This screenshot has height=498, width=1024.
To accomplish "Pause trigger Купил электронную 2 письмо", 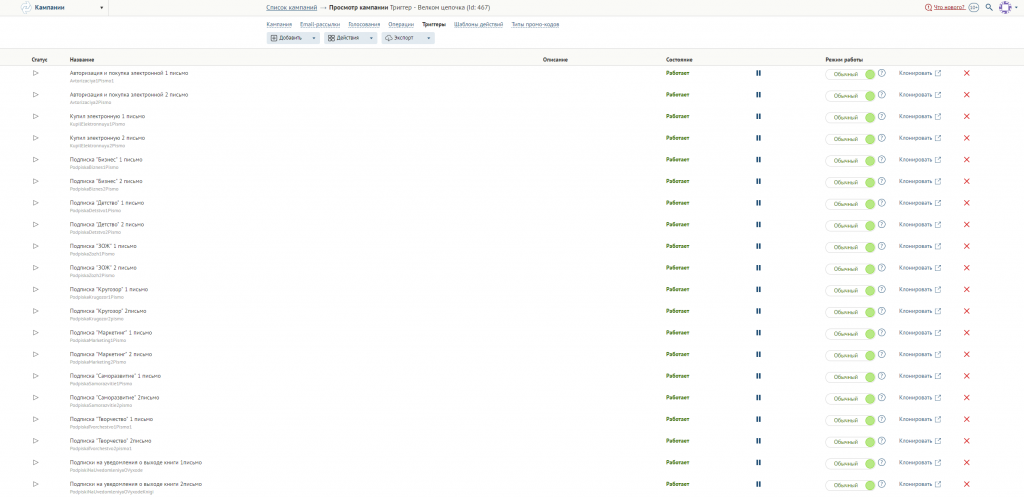I will (758, 138).
